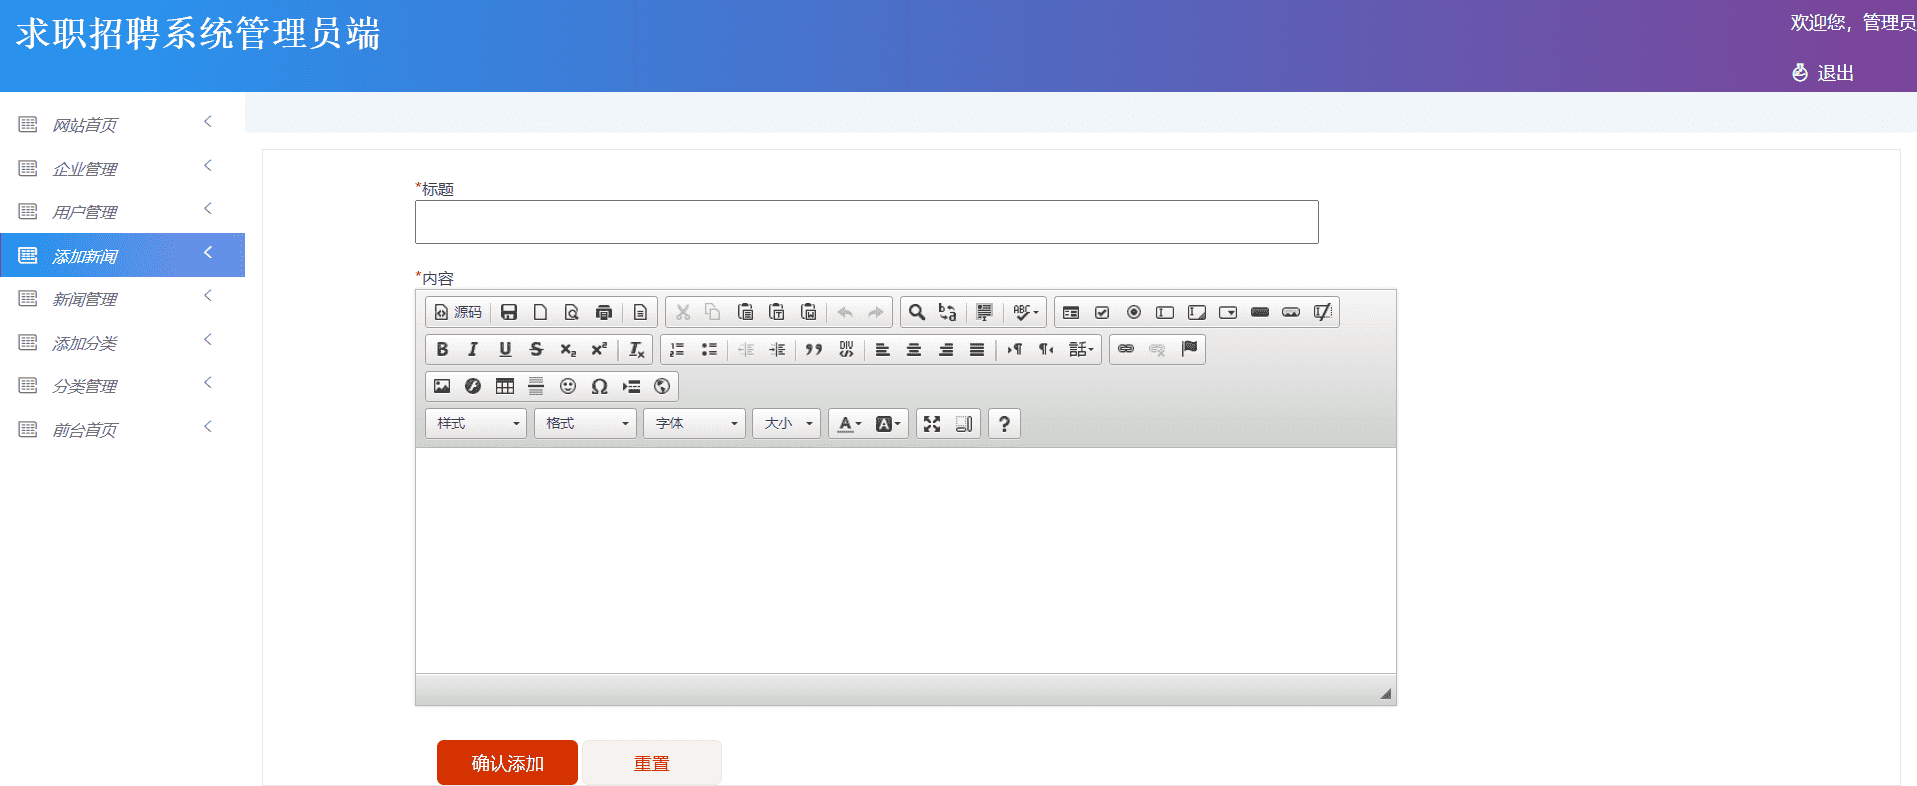Insert a hidden field form element
The image size is (1917, 786).
click(1323, 312)
